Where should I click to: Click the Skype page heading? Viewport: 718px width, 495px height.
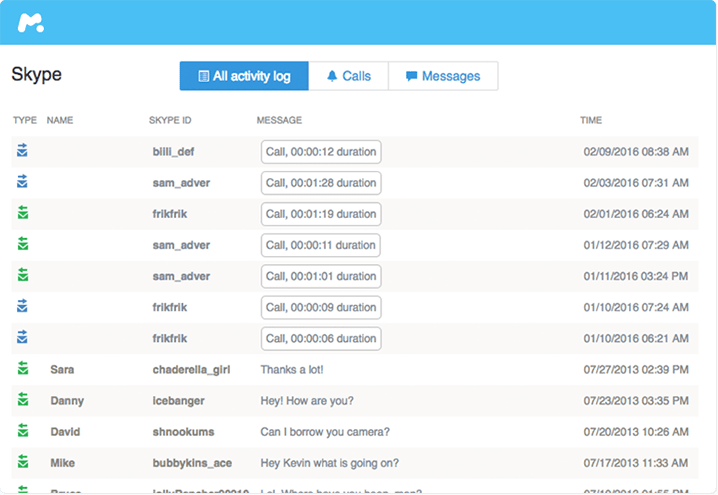tap(37, 75)
